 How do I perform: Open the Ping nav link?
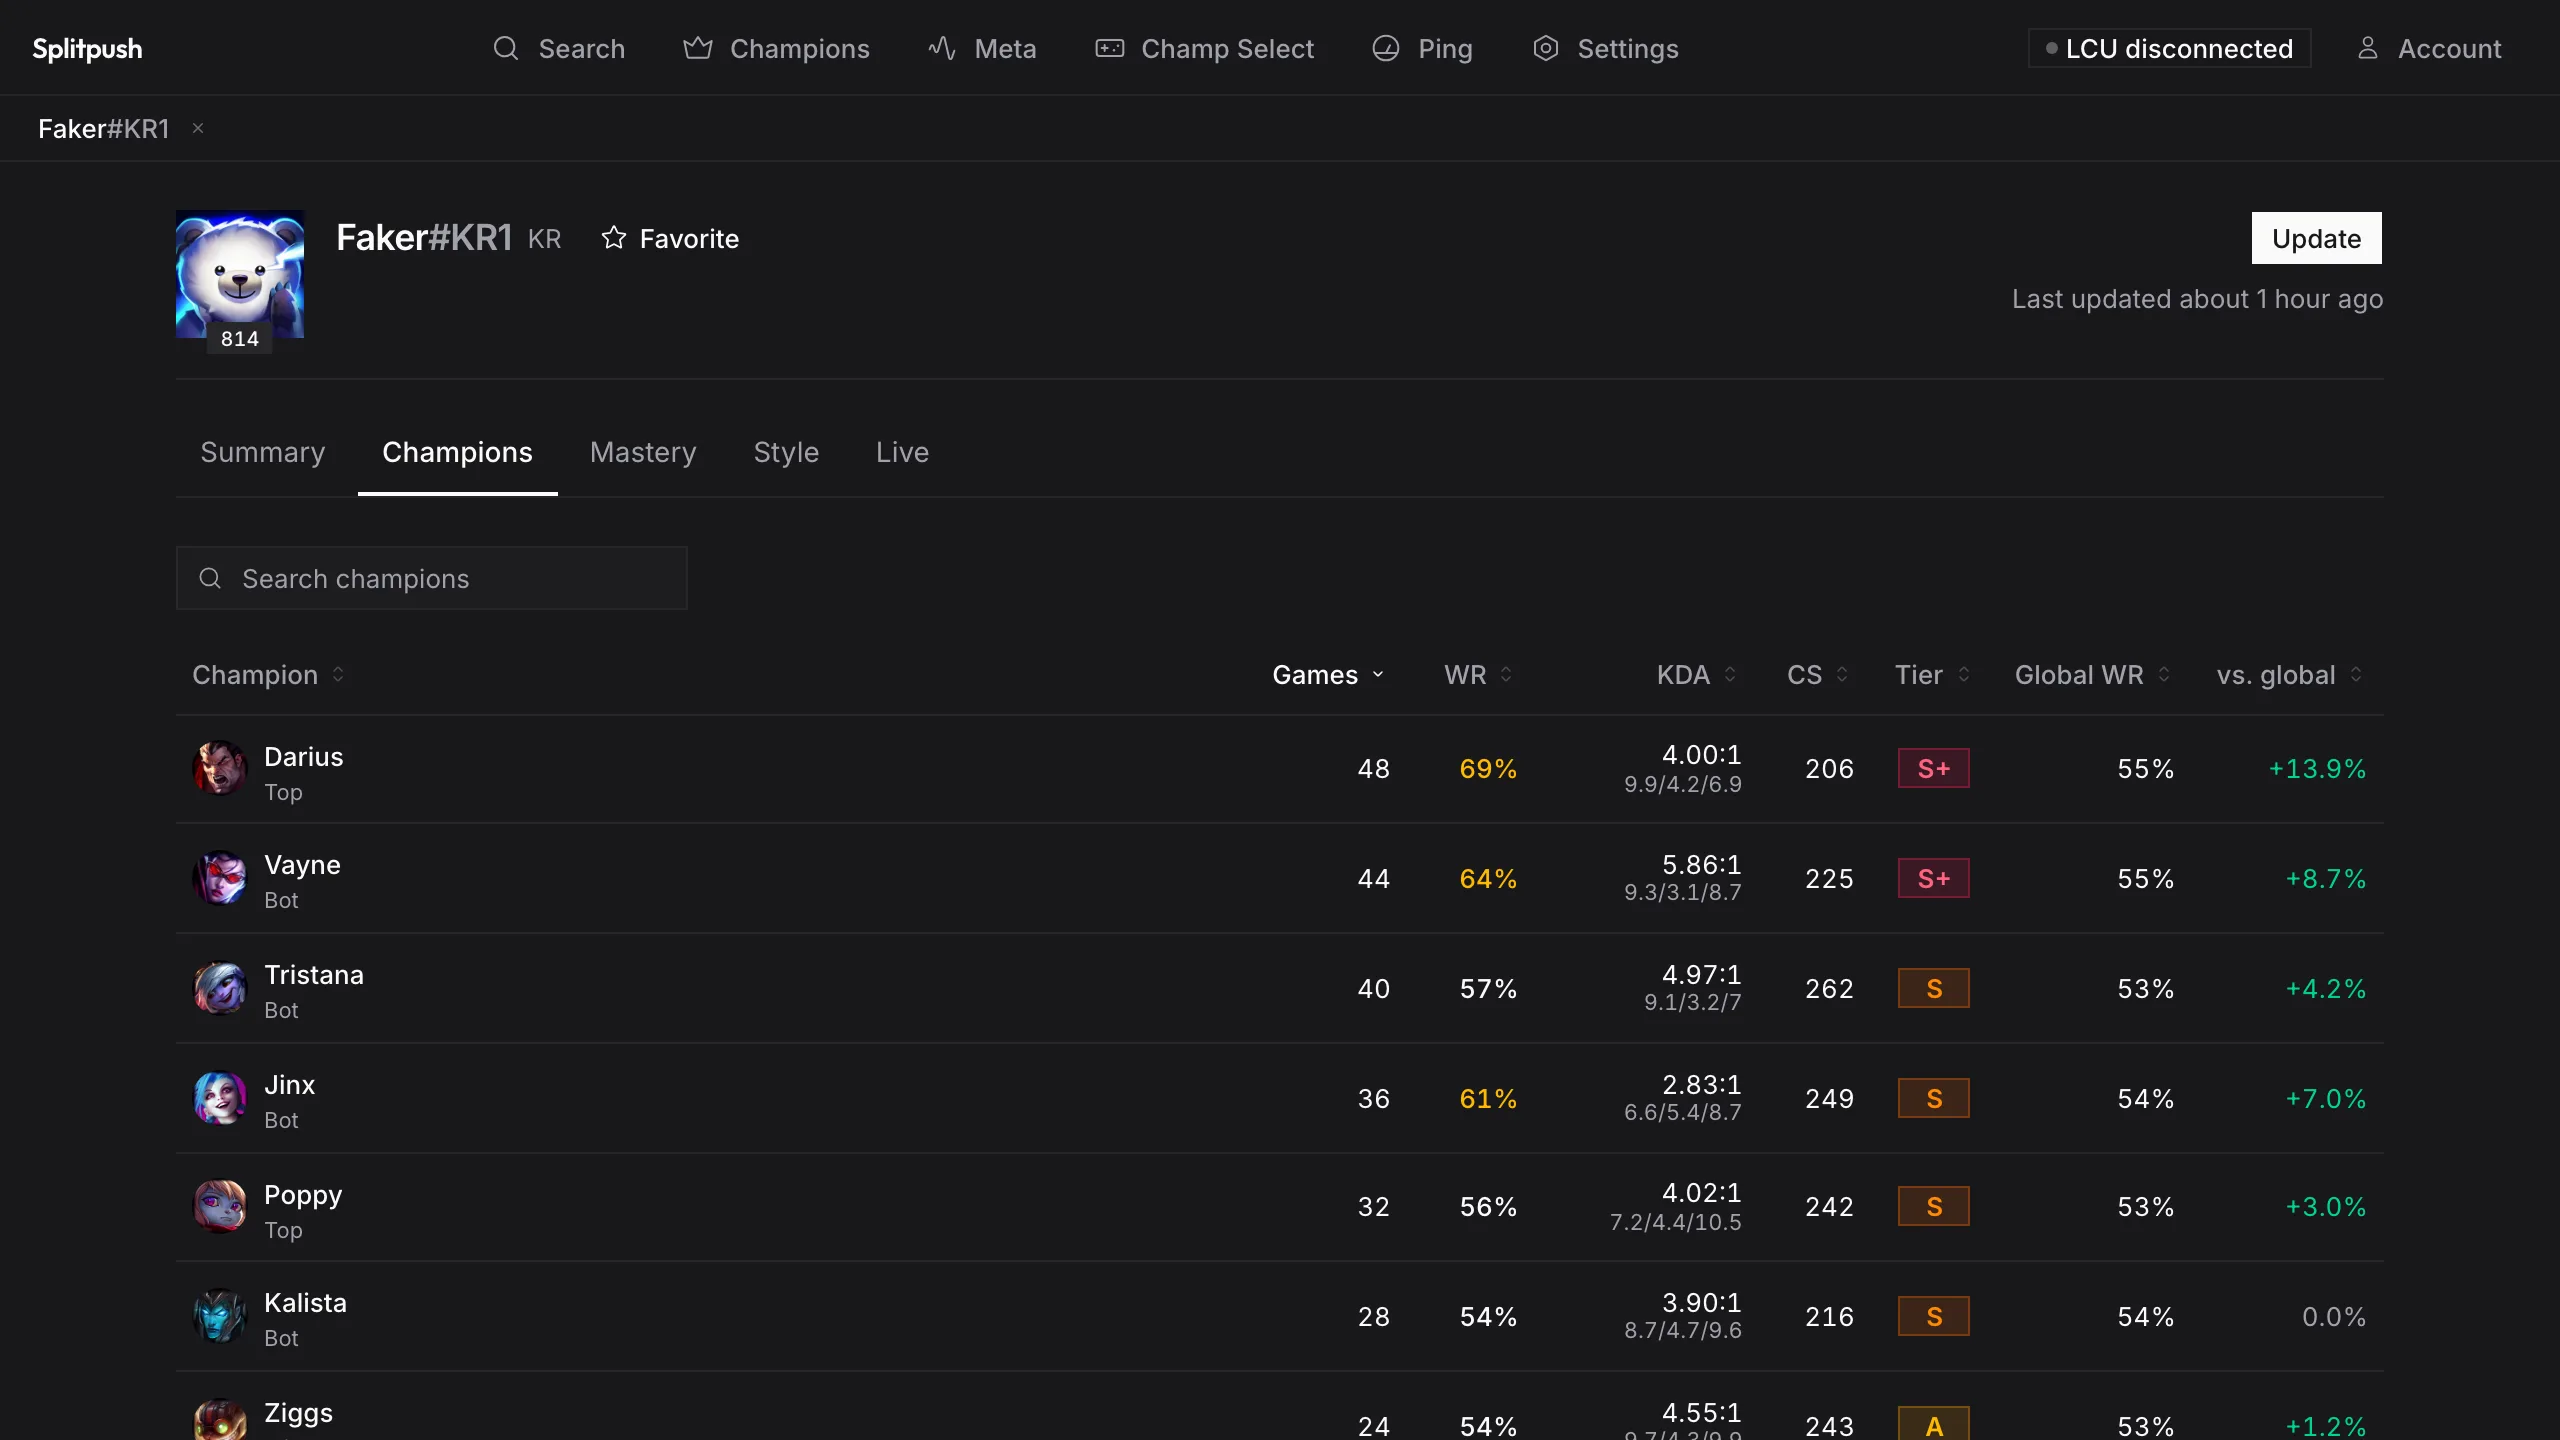[1422, 48]
